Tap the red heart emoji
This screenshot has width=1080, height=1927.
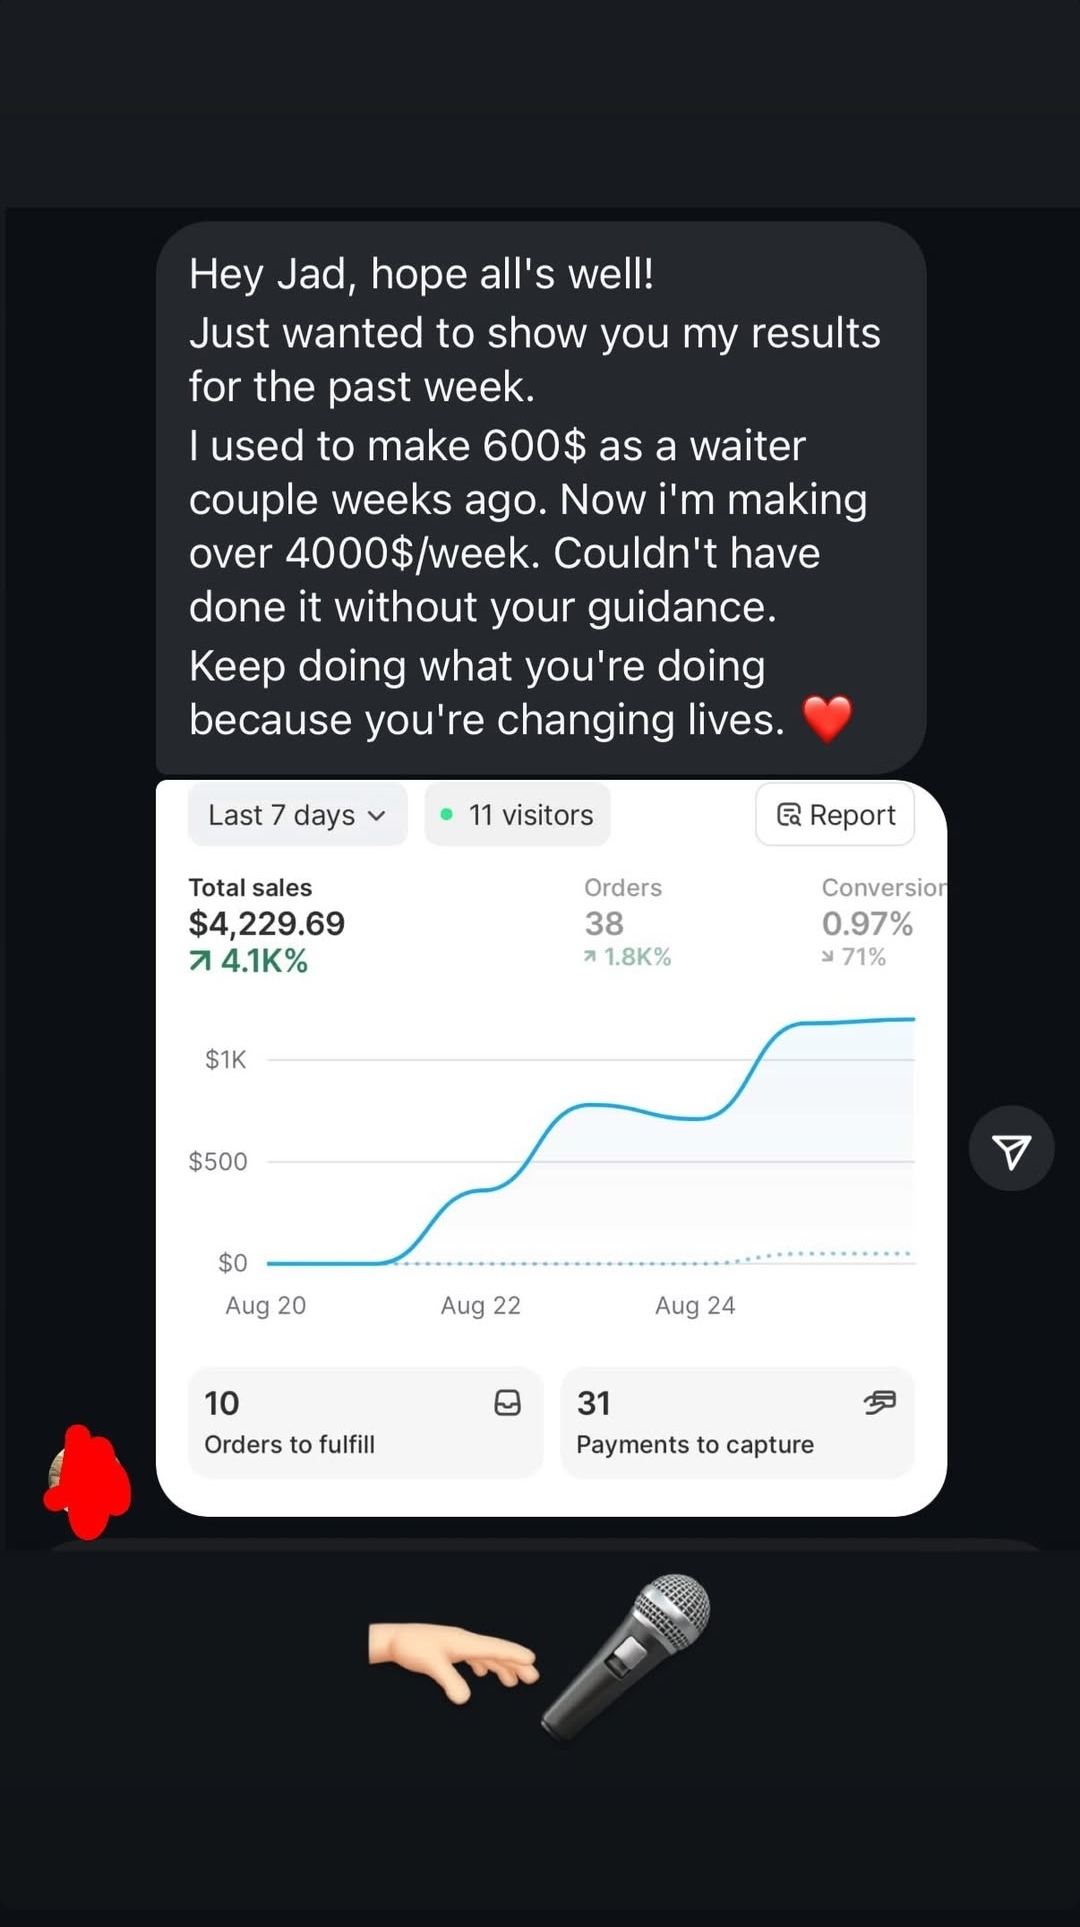pos(827,719)
